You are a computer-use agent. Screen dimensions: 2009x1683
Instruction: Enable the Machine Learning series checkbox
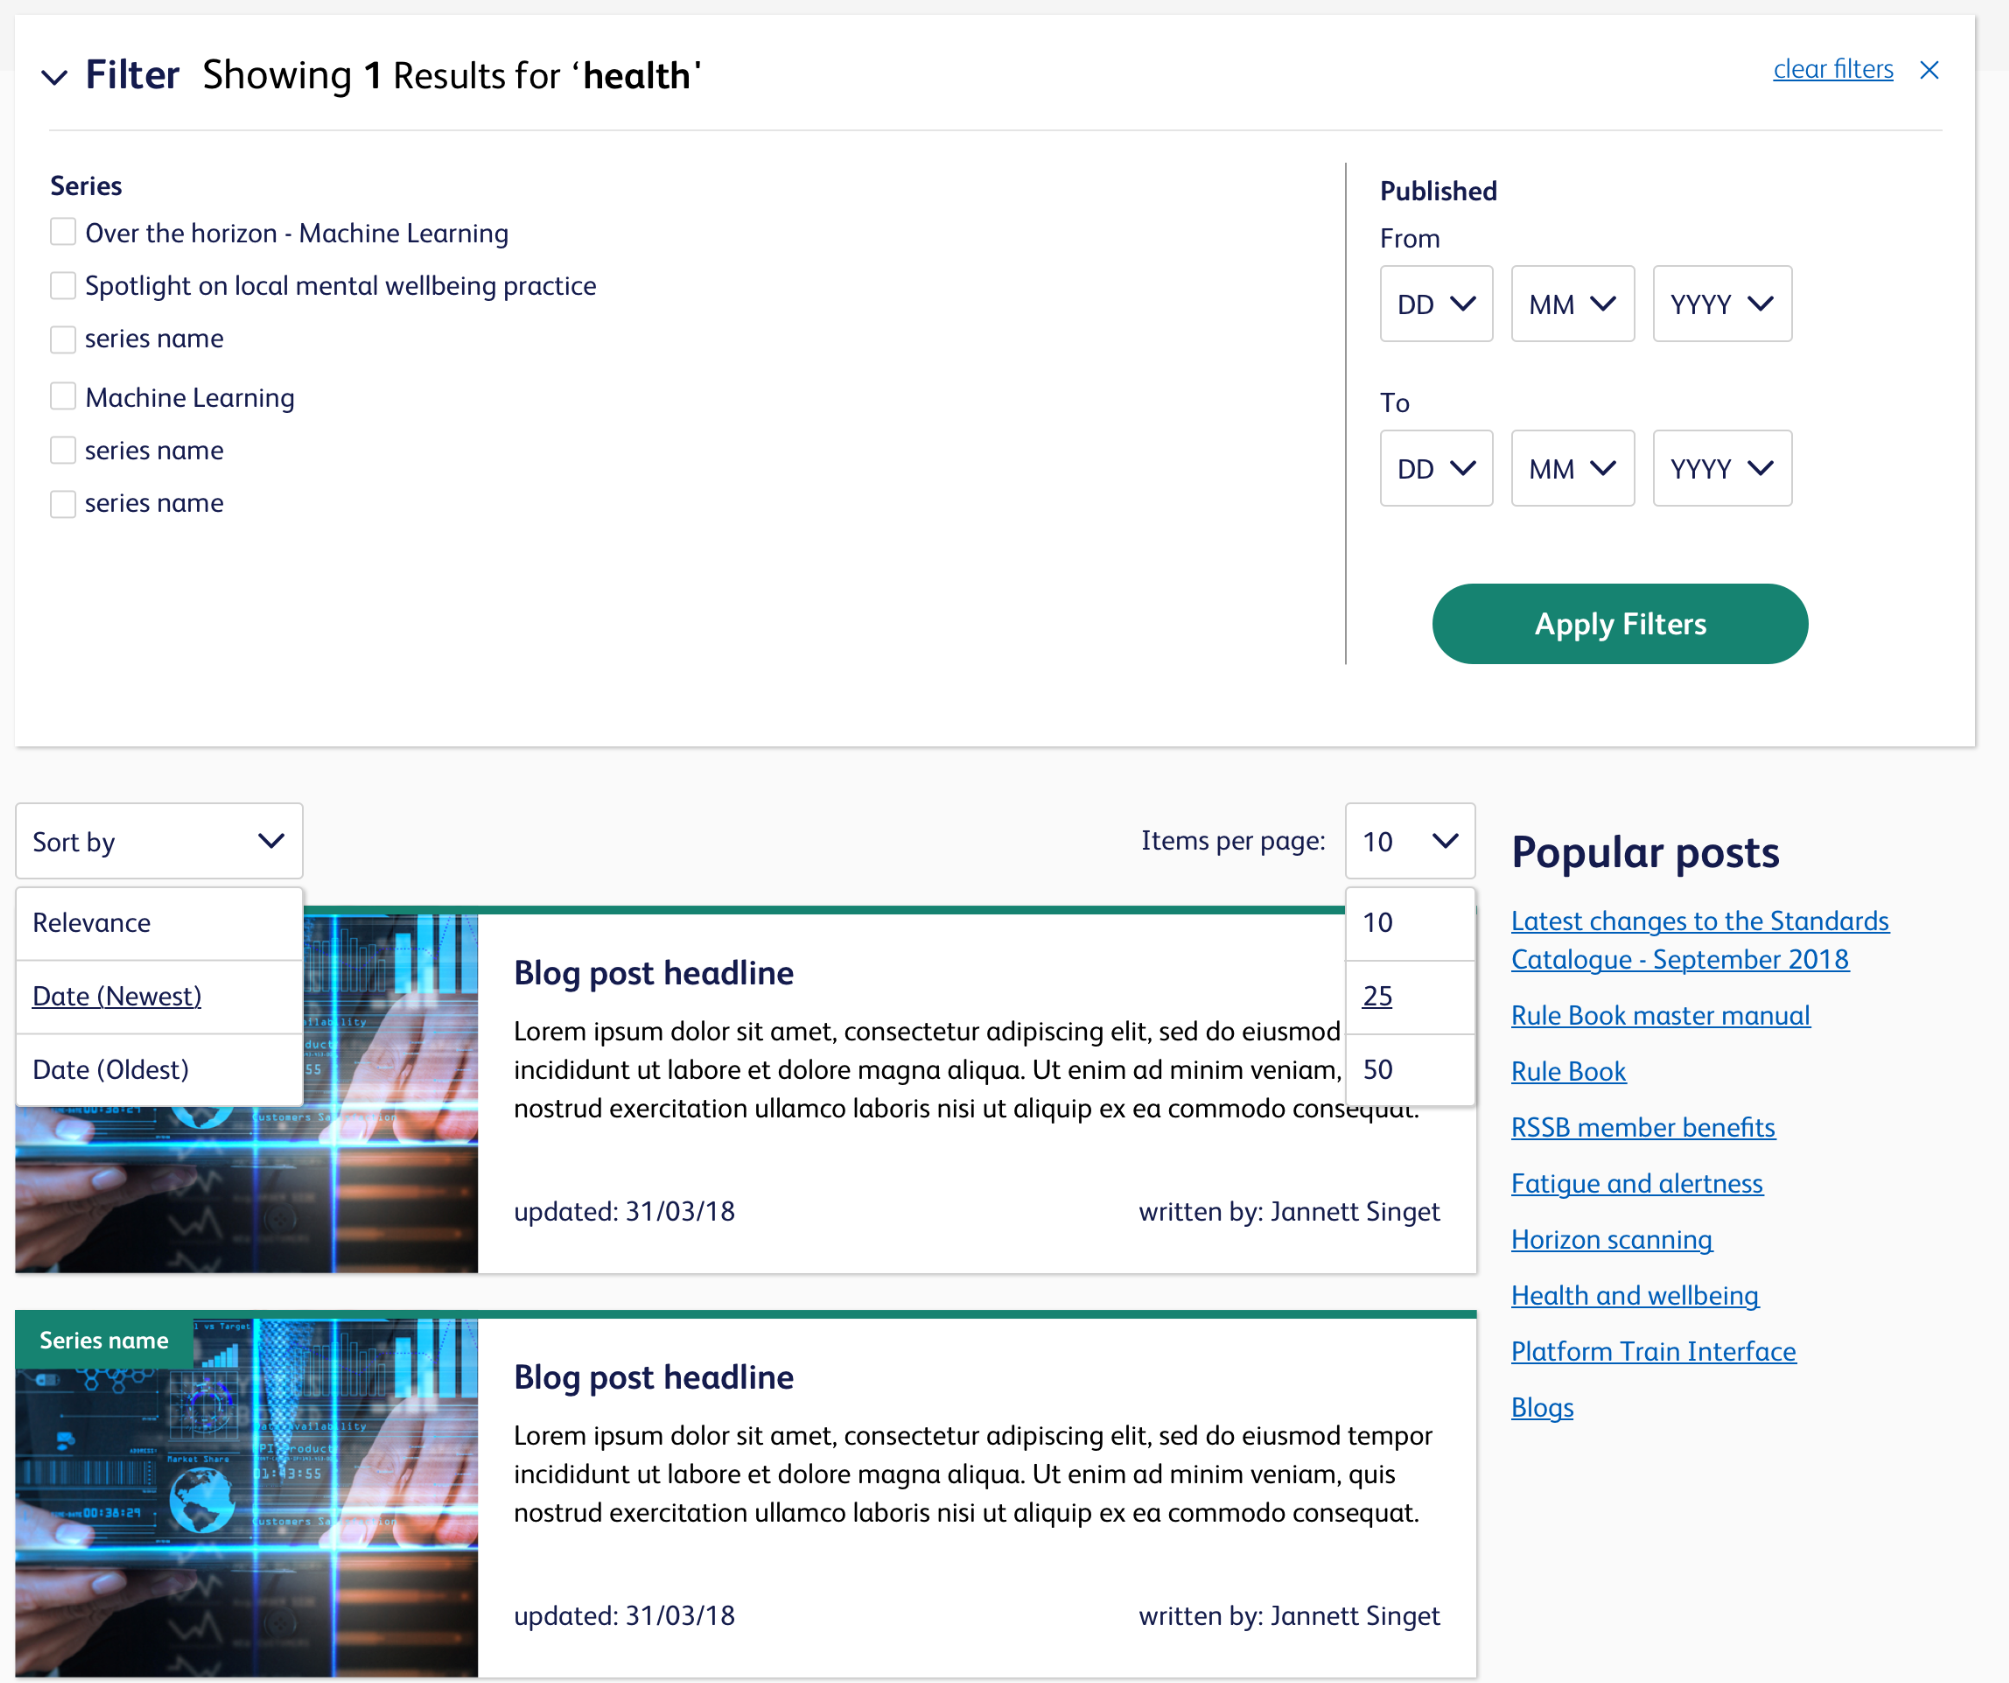63,397
